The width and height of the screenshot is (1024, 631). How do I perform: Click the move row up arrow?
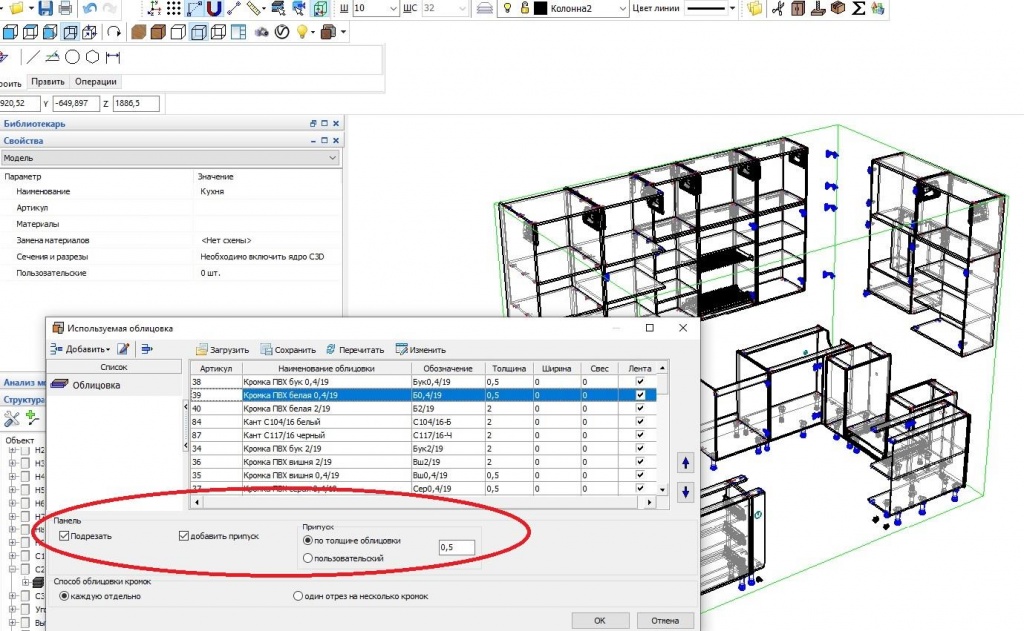coord(685,462)
